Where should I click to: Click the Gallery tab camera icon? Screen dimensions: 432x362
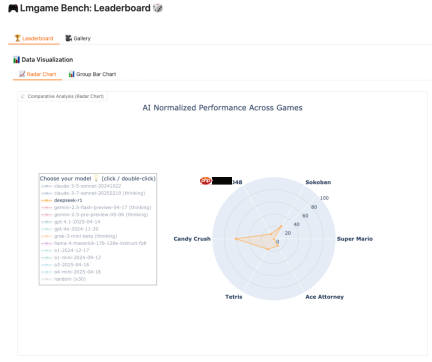[x=68, y=38]
